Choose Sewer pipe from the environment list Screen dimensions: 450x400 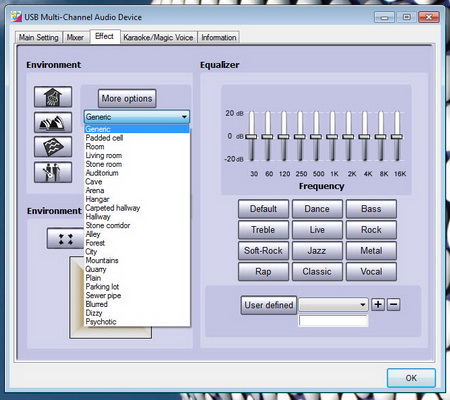(103, 295)
